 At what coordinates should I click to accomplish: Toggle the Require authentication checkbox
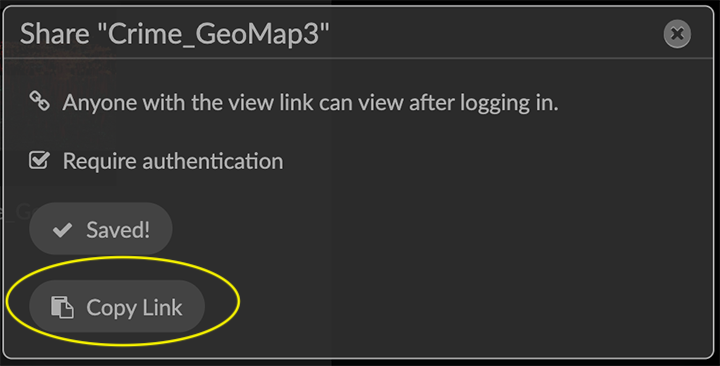click(x=39, y=161)
